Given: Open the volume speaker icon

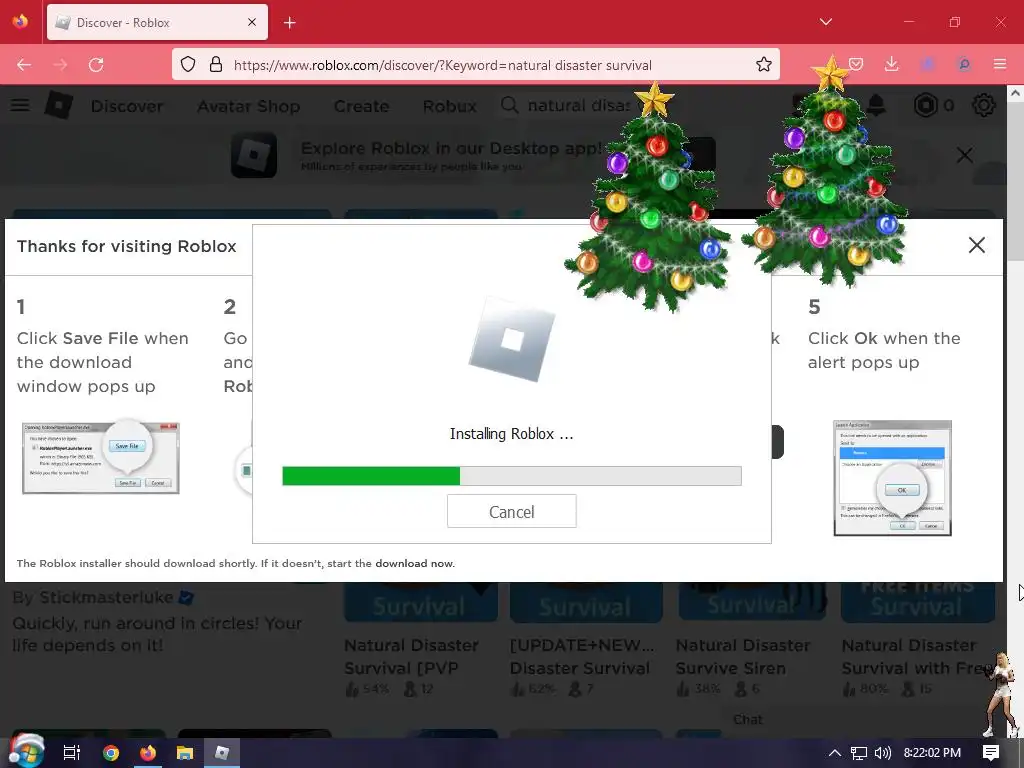Looking at the screenshot, I should (x=882, y=753).
